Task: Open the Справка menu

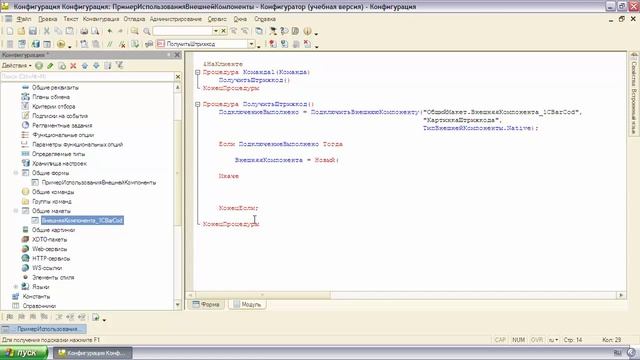Action: 264,19
